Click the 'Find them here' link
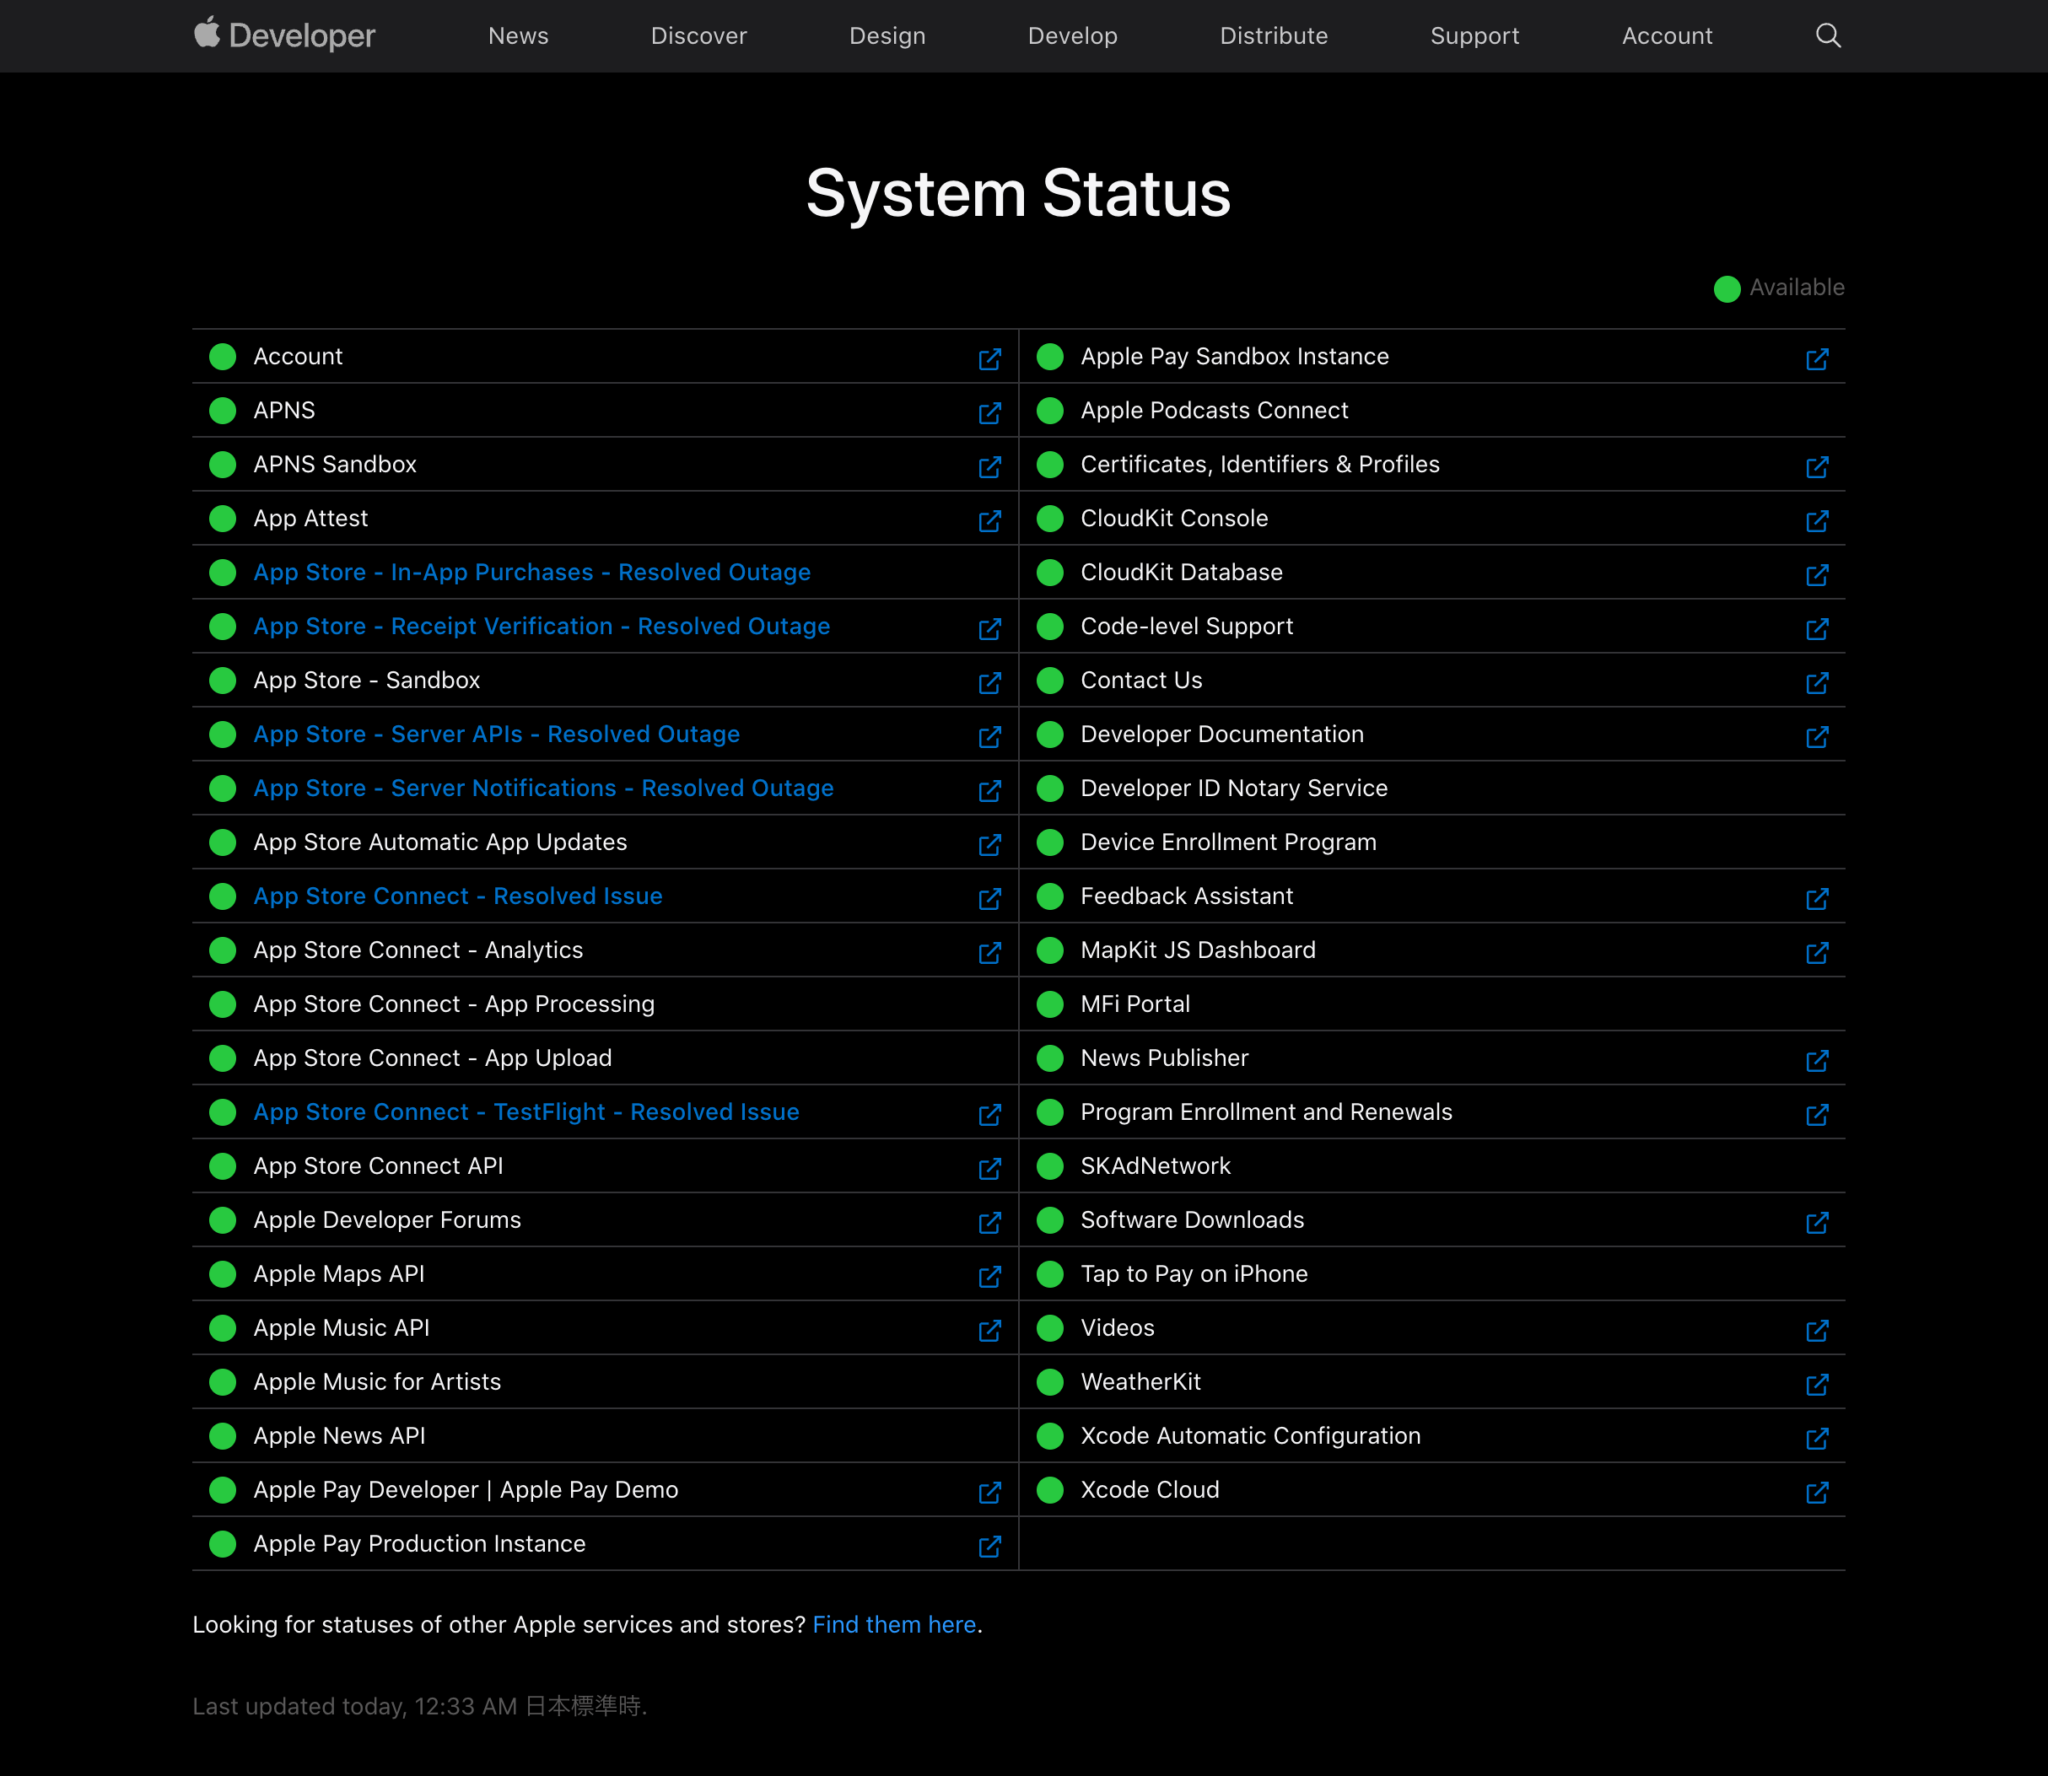 point(894,1624)
